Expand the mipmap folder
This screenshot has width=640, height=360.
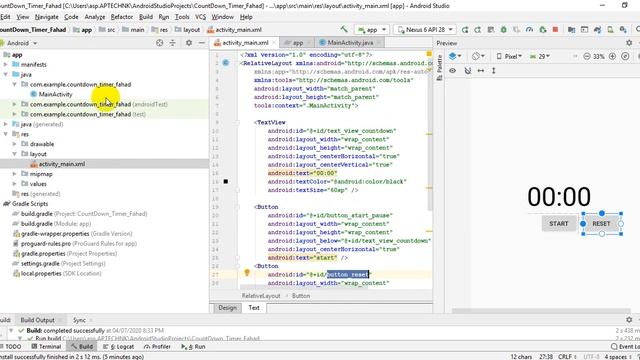(x=15, y=174)
